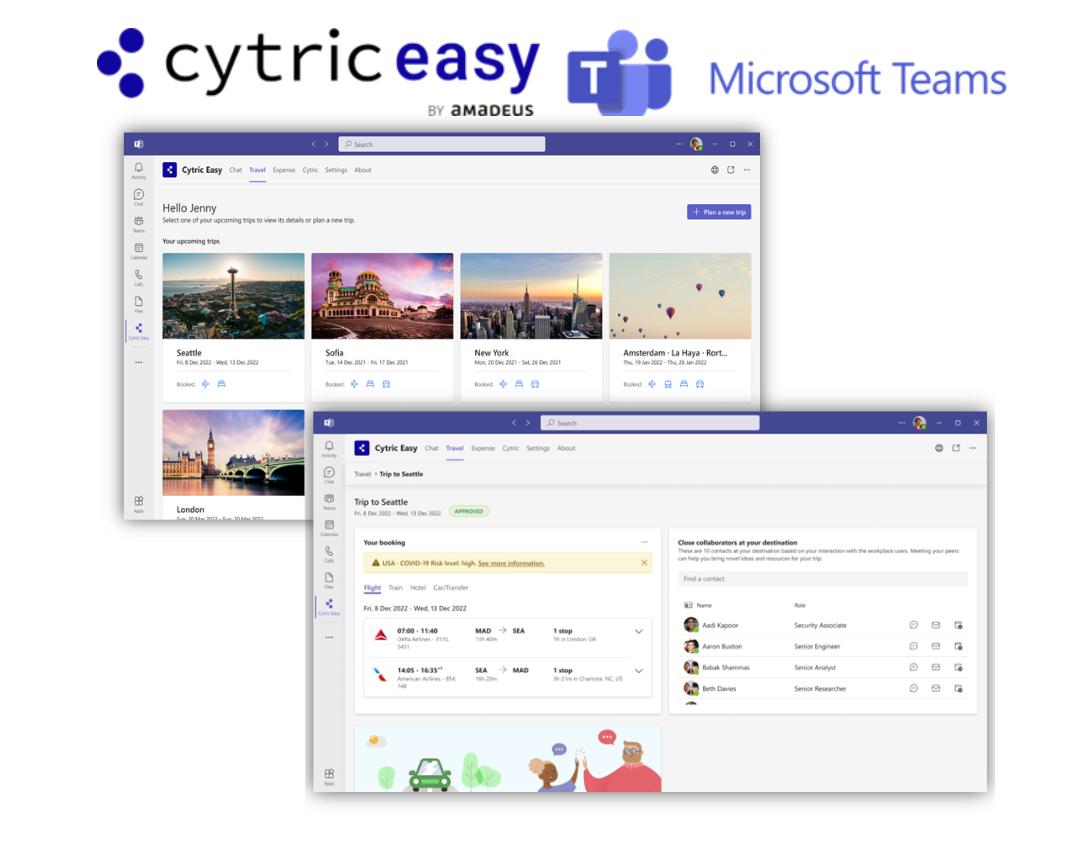
Task: Click the Search box in Trip to Seattle window
Action: (x=650, y=423)
